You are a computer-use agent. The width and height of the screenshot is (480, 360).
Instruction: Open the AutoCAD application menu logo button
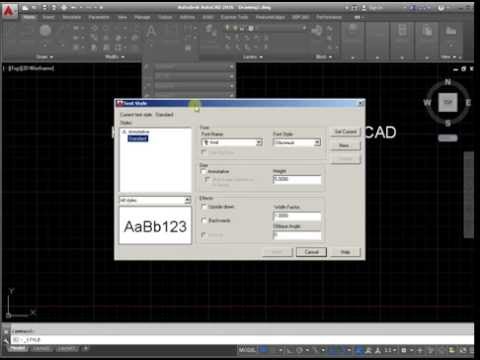point(9,12)
